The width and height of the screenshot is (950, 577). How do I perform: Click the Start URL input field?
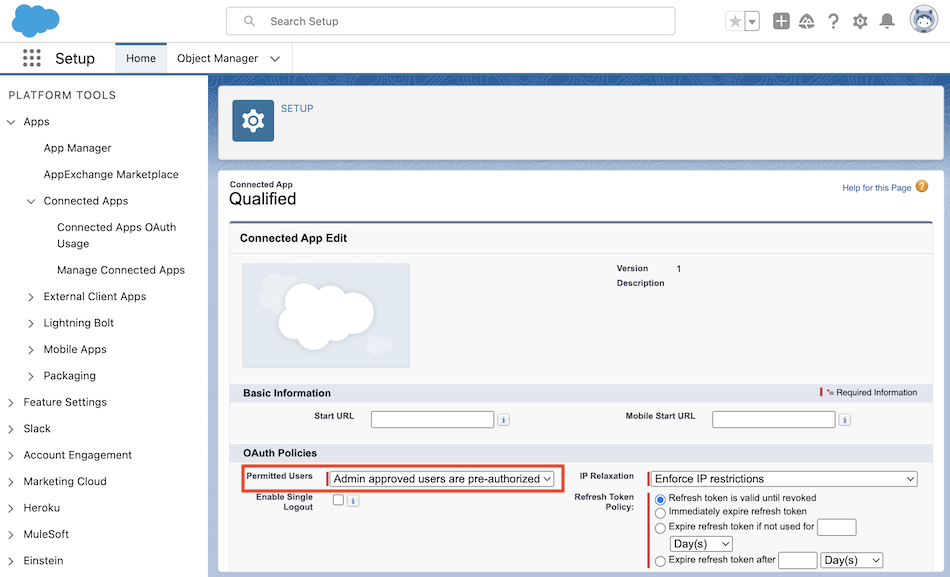pos(433,419)
